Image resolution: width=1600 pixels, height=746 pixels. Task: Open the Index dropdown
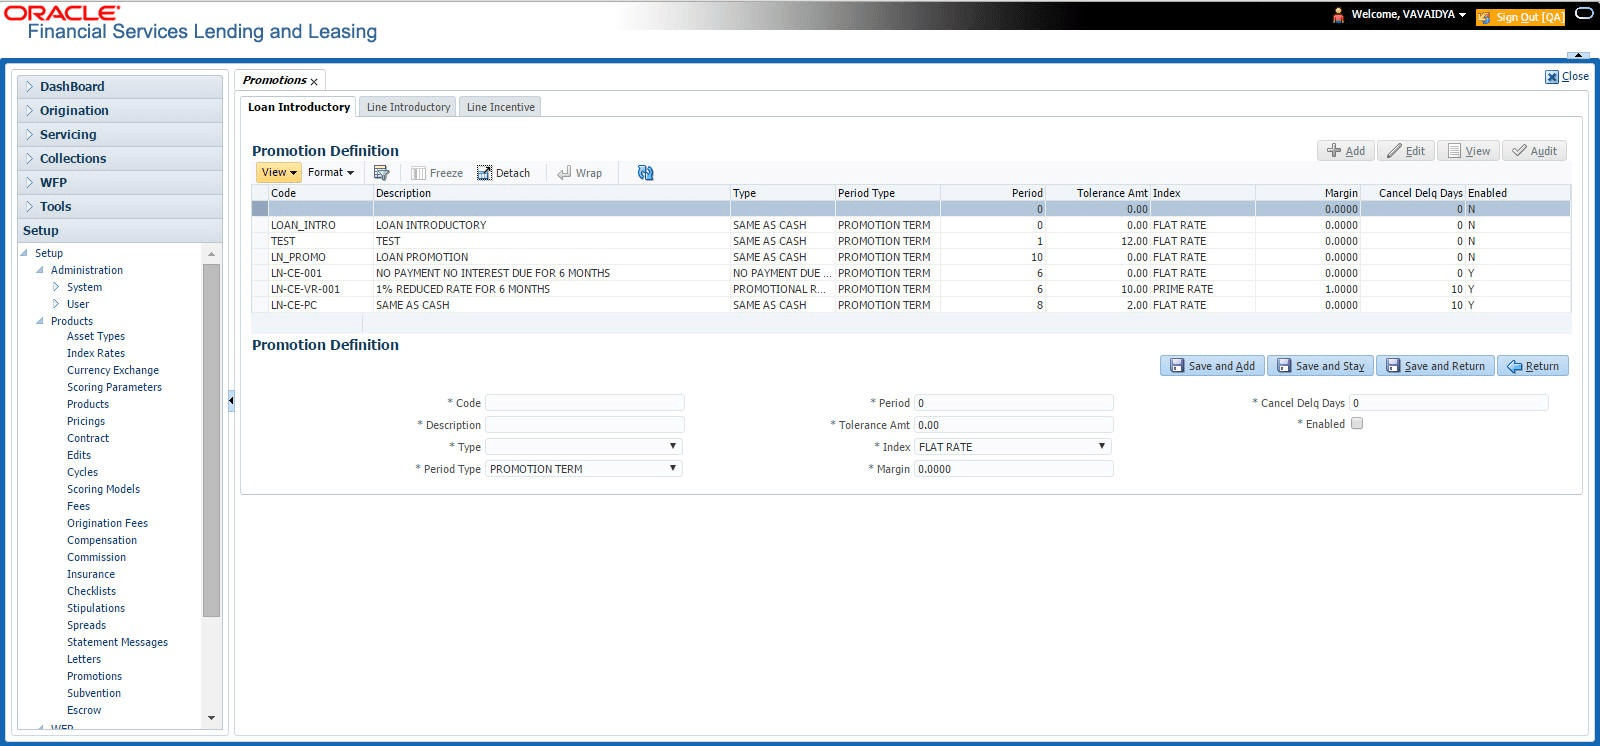pyautogui.click(x=1013, y=446)
